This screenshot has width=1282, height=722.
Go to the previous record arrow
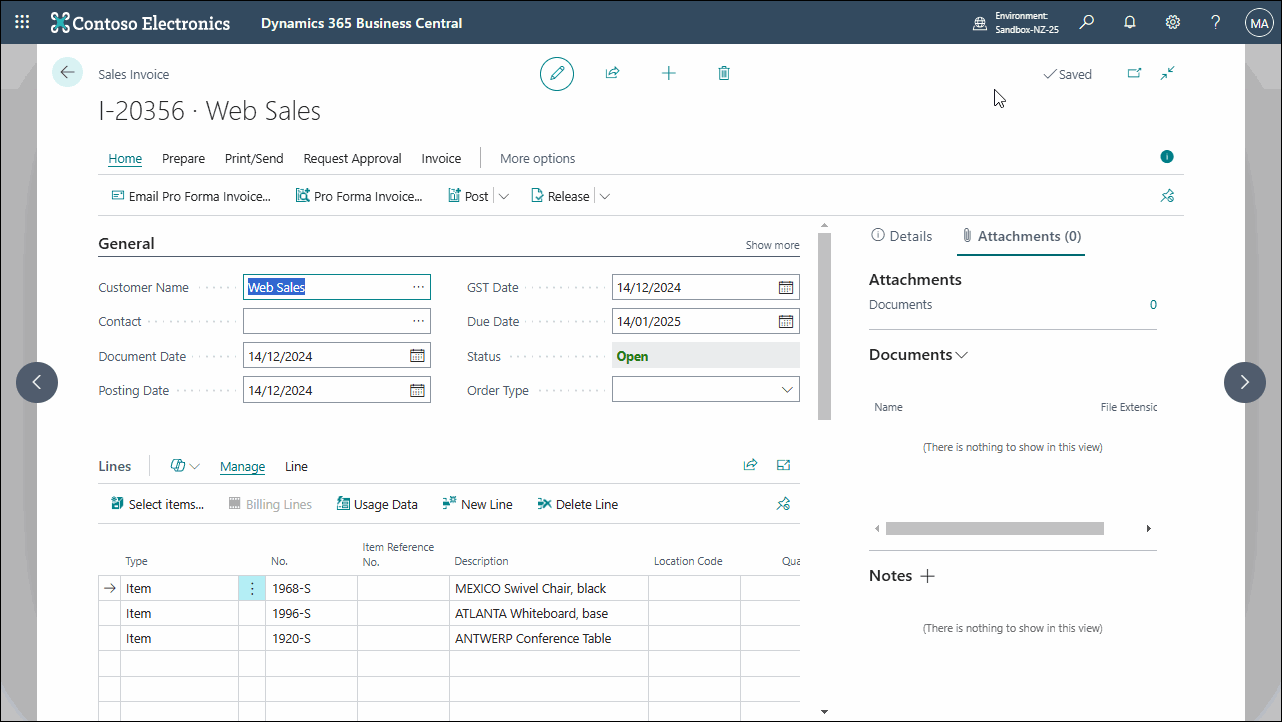37,382
